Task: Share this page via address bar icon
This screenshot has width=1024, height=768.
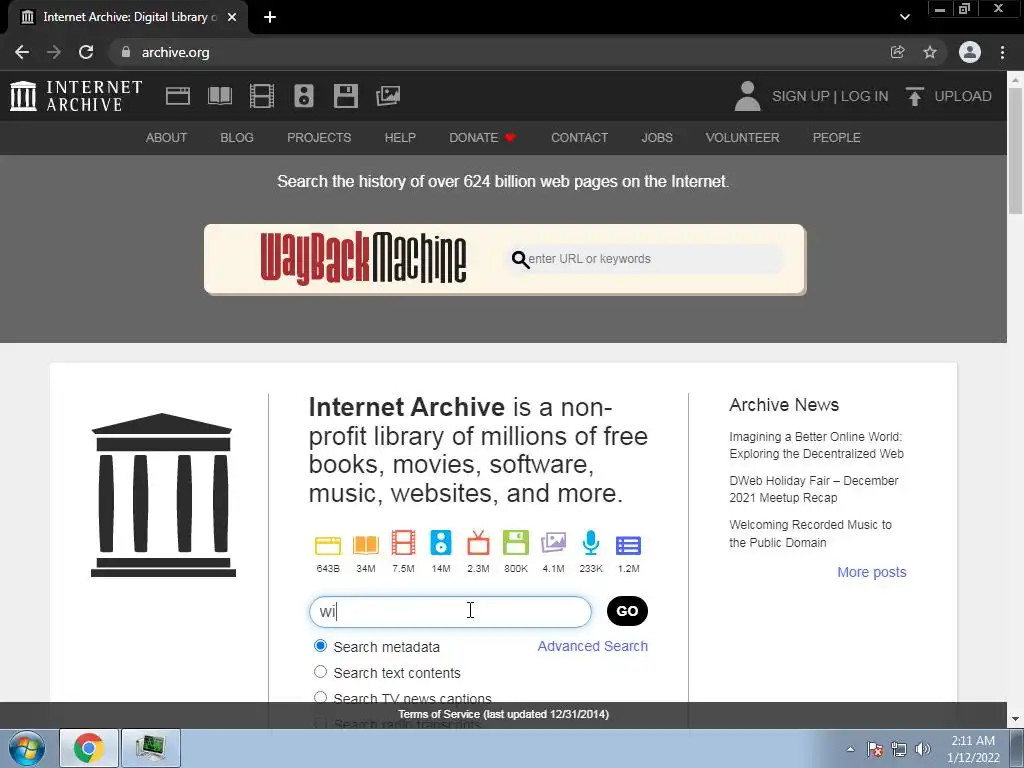Action: pos(897,52)
